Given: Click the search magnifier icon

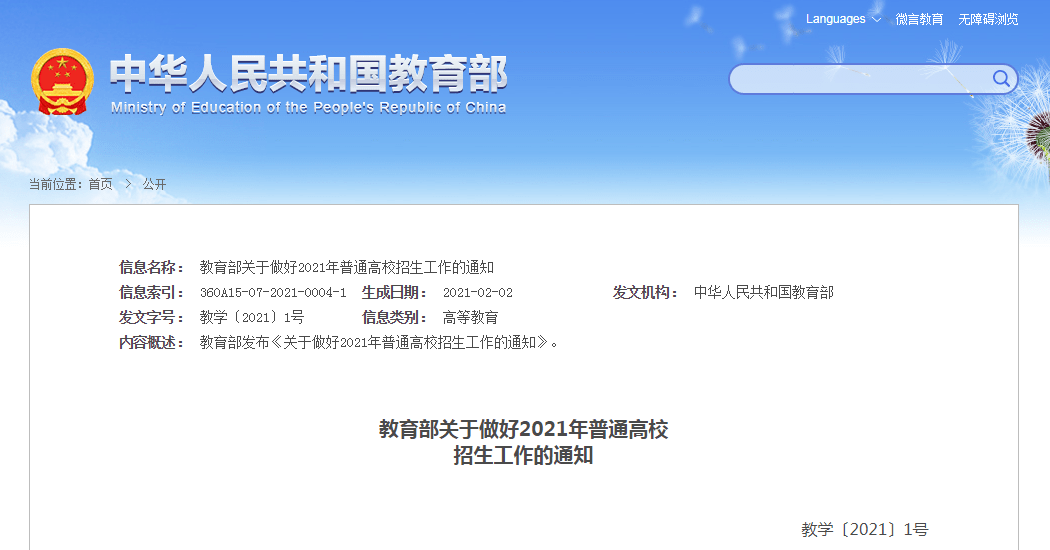Looking at the screenshot, I should (1000, 79).
